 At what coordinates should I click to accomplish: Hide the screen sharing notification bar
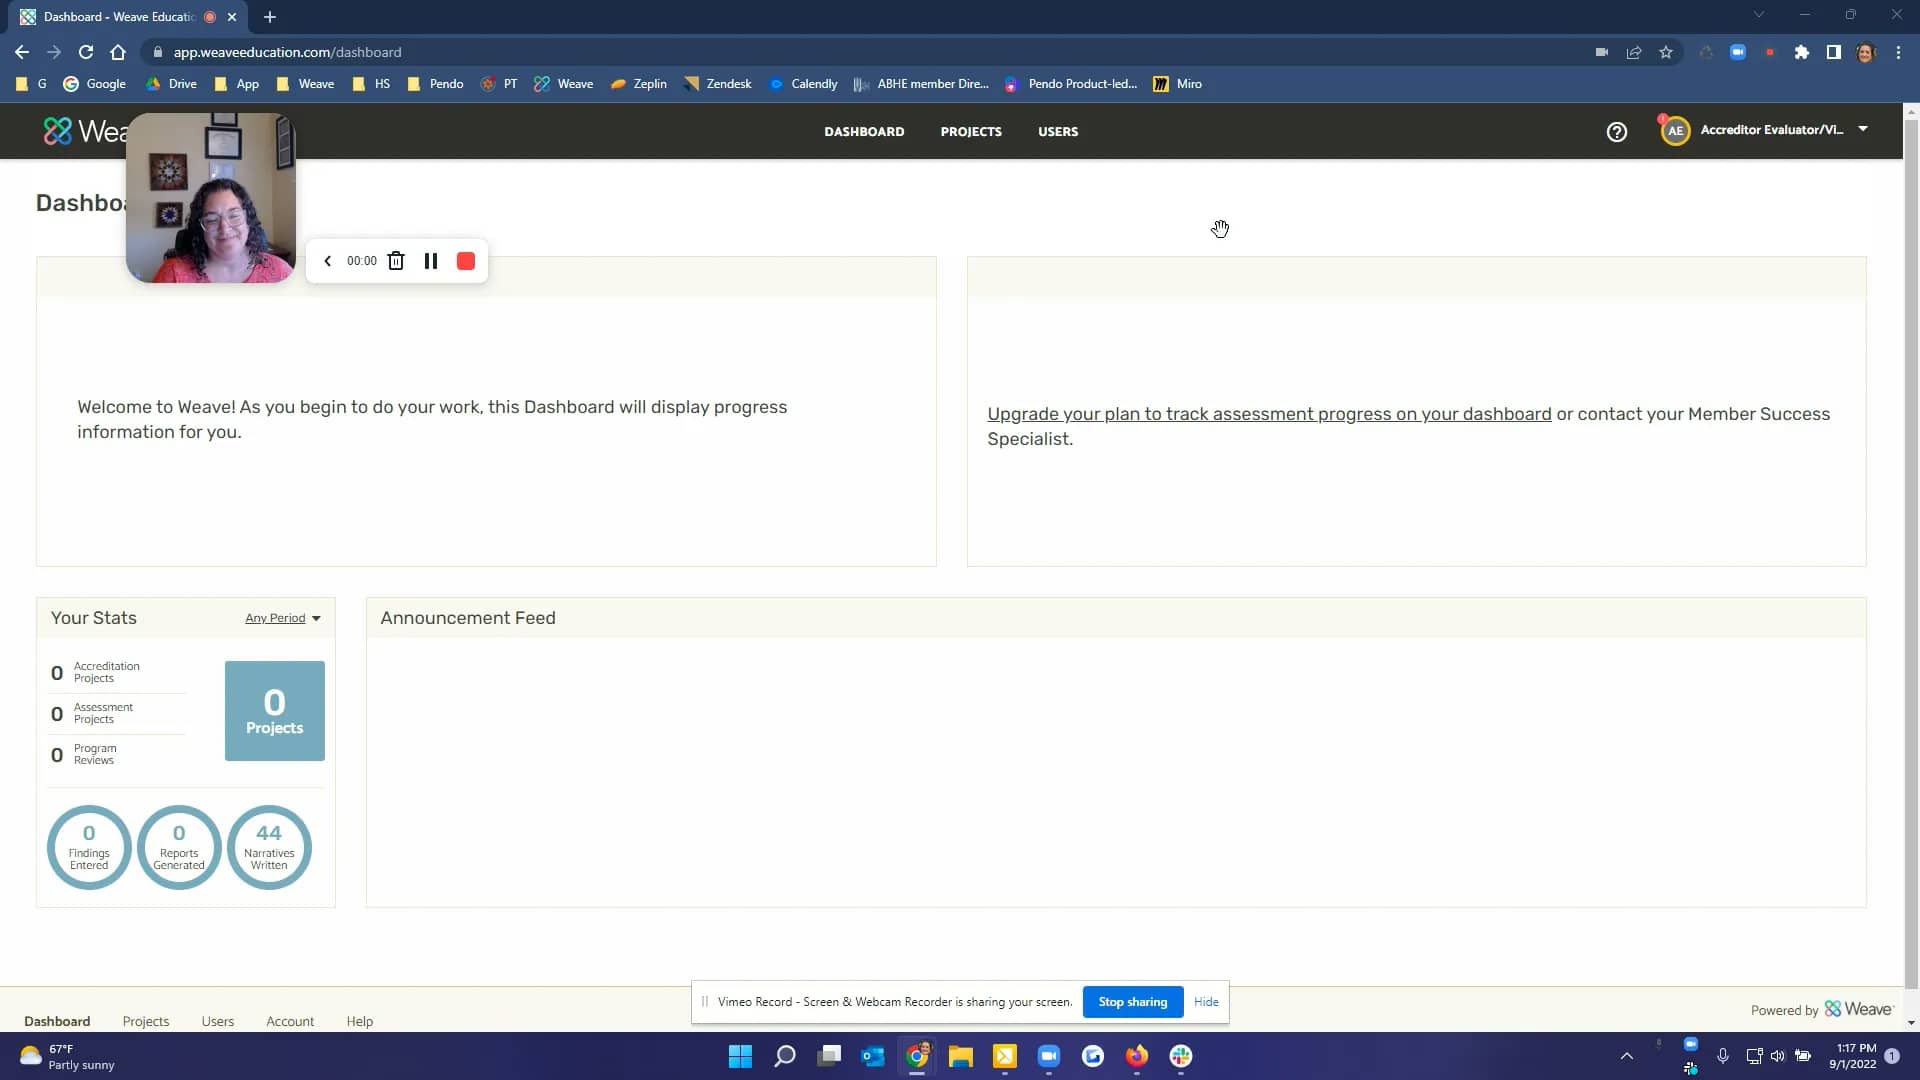[x=1206, y=1001]
